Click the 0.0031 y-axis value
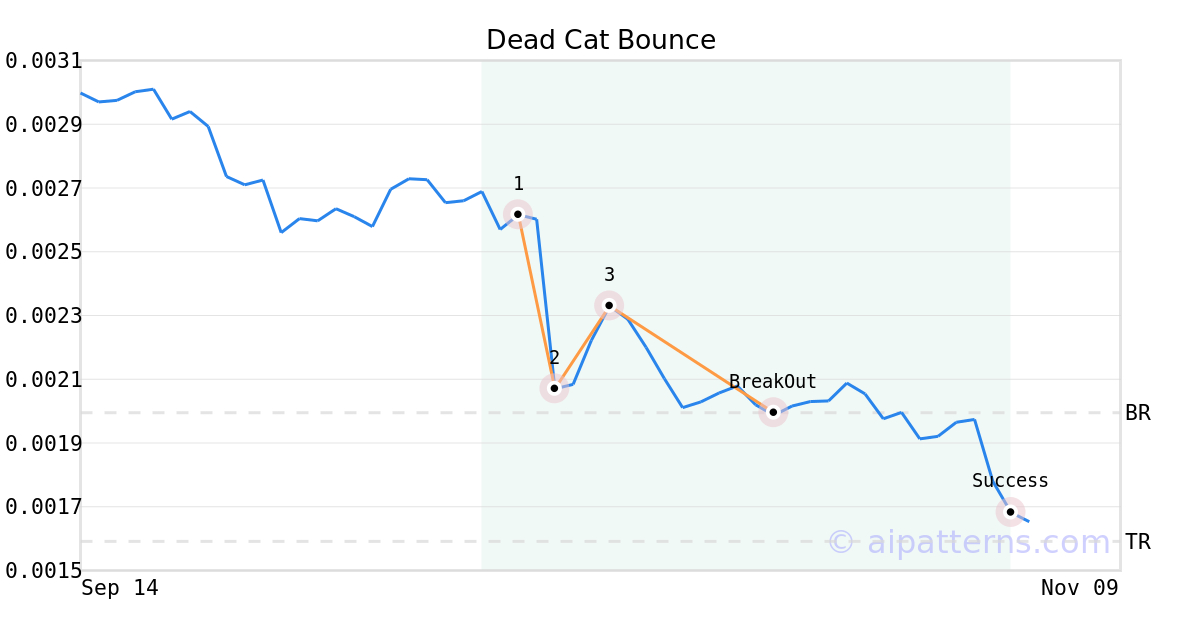1200x630 pixels. pos(43,61)
